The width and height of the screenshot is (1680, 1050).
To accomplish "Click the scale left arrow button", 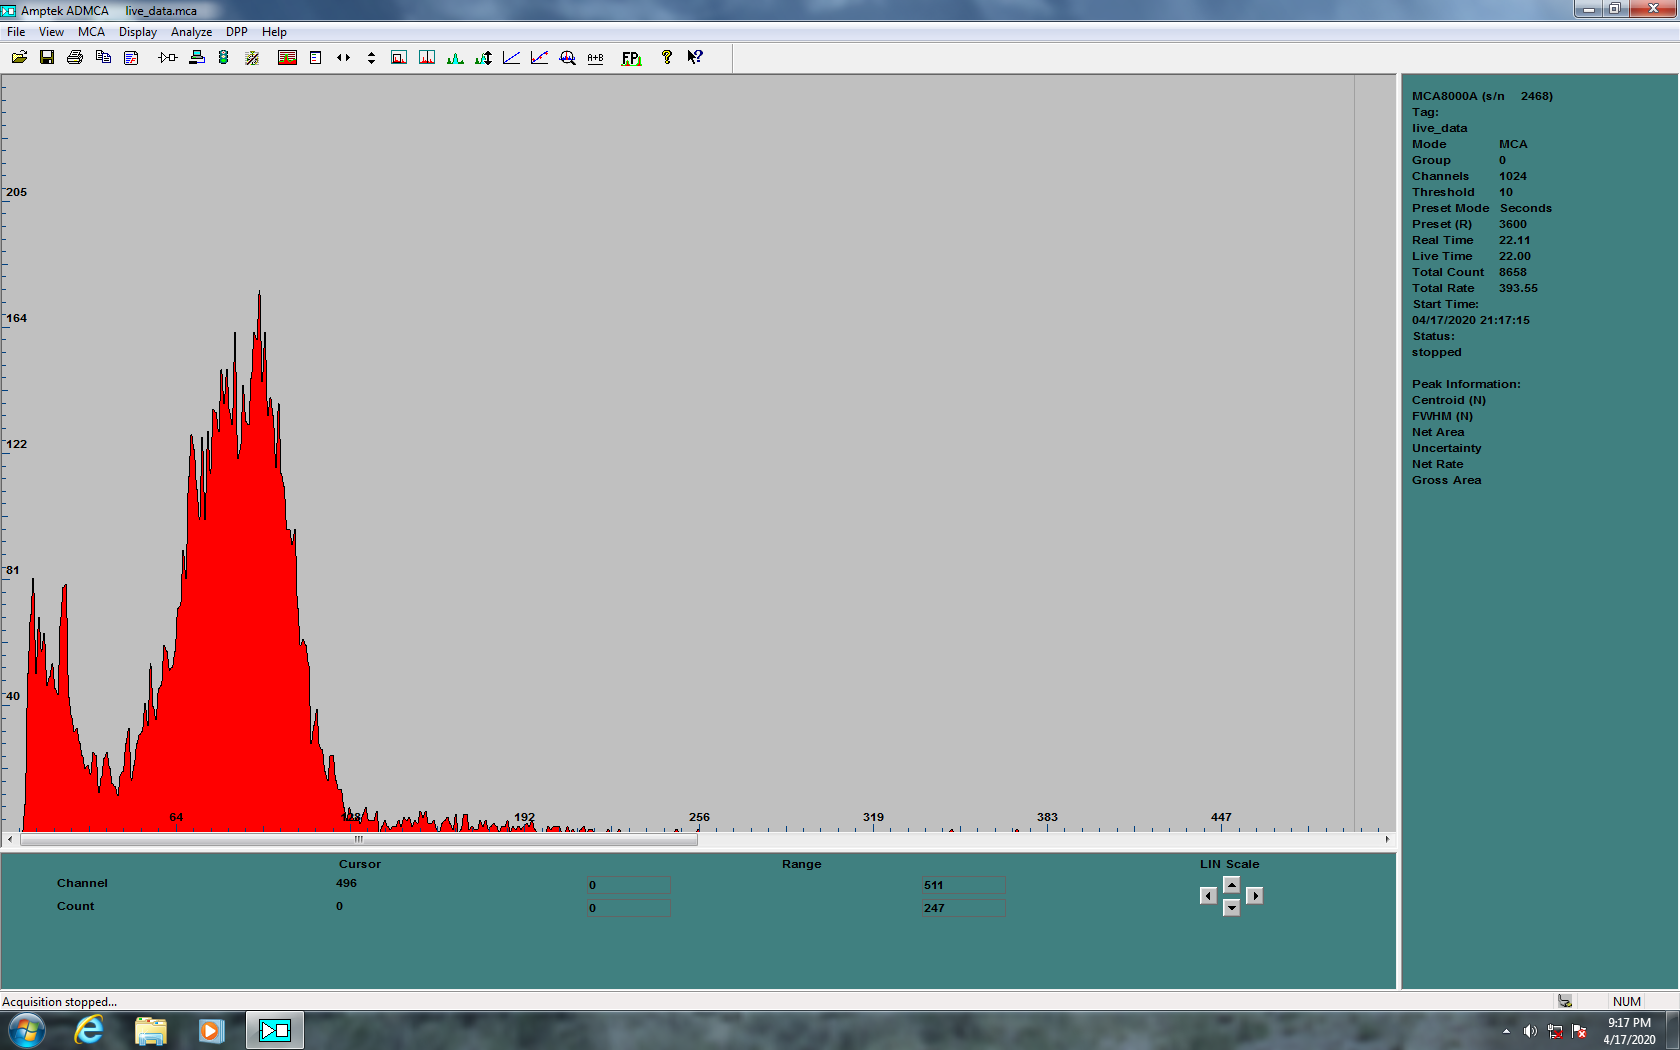I will pyautogui.click(x=1208, y=896).
